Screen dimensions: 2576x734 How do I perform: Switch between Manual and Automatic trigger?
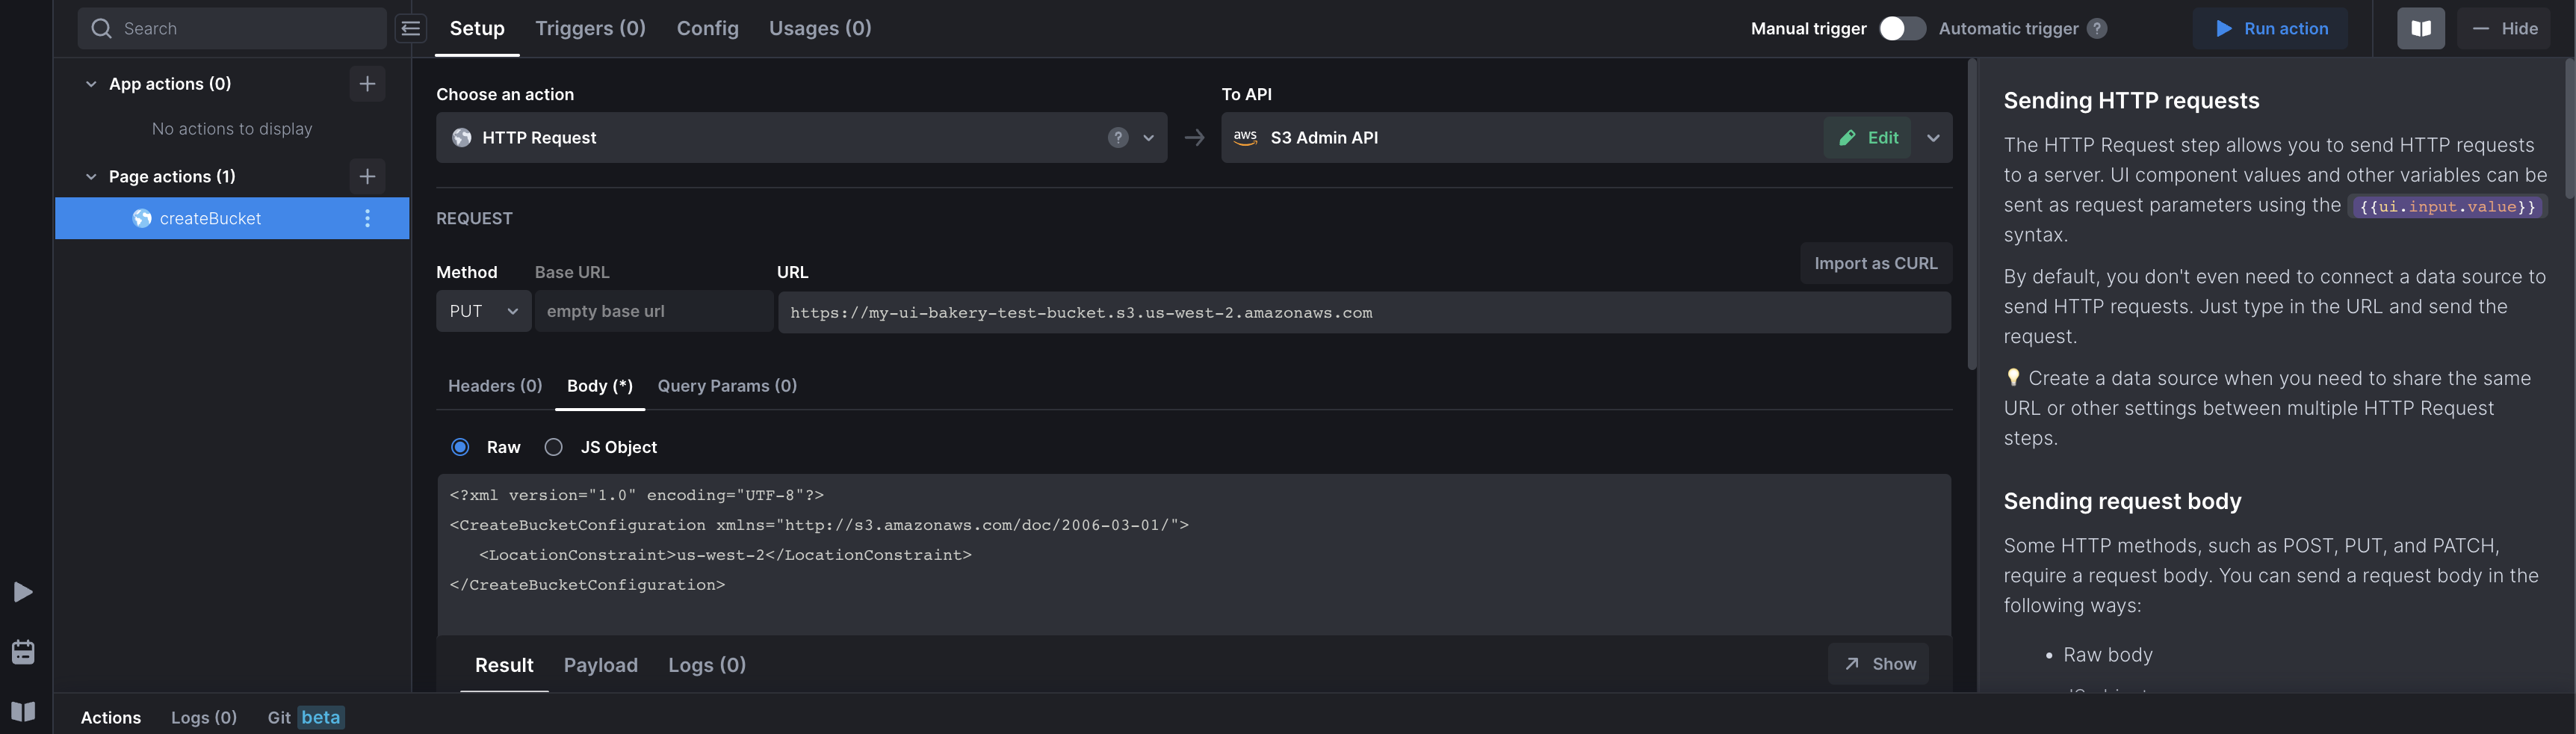tap(1902, 28)
